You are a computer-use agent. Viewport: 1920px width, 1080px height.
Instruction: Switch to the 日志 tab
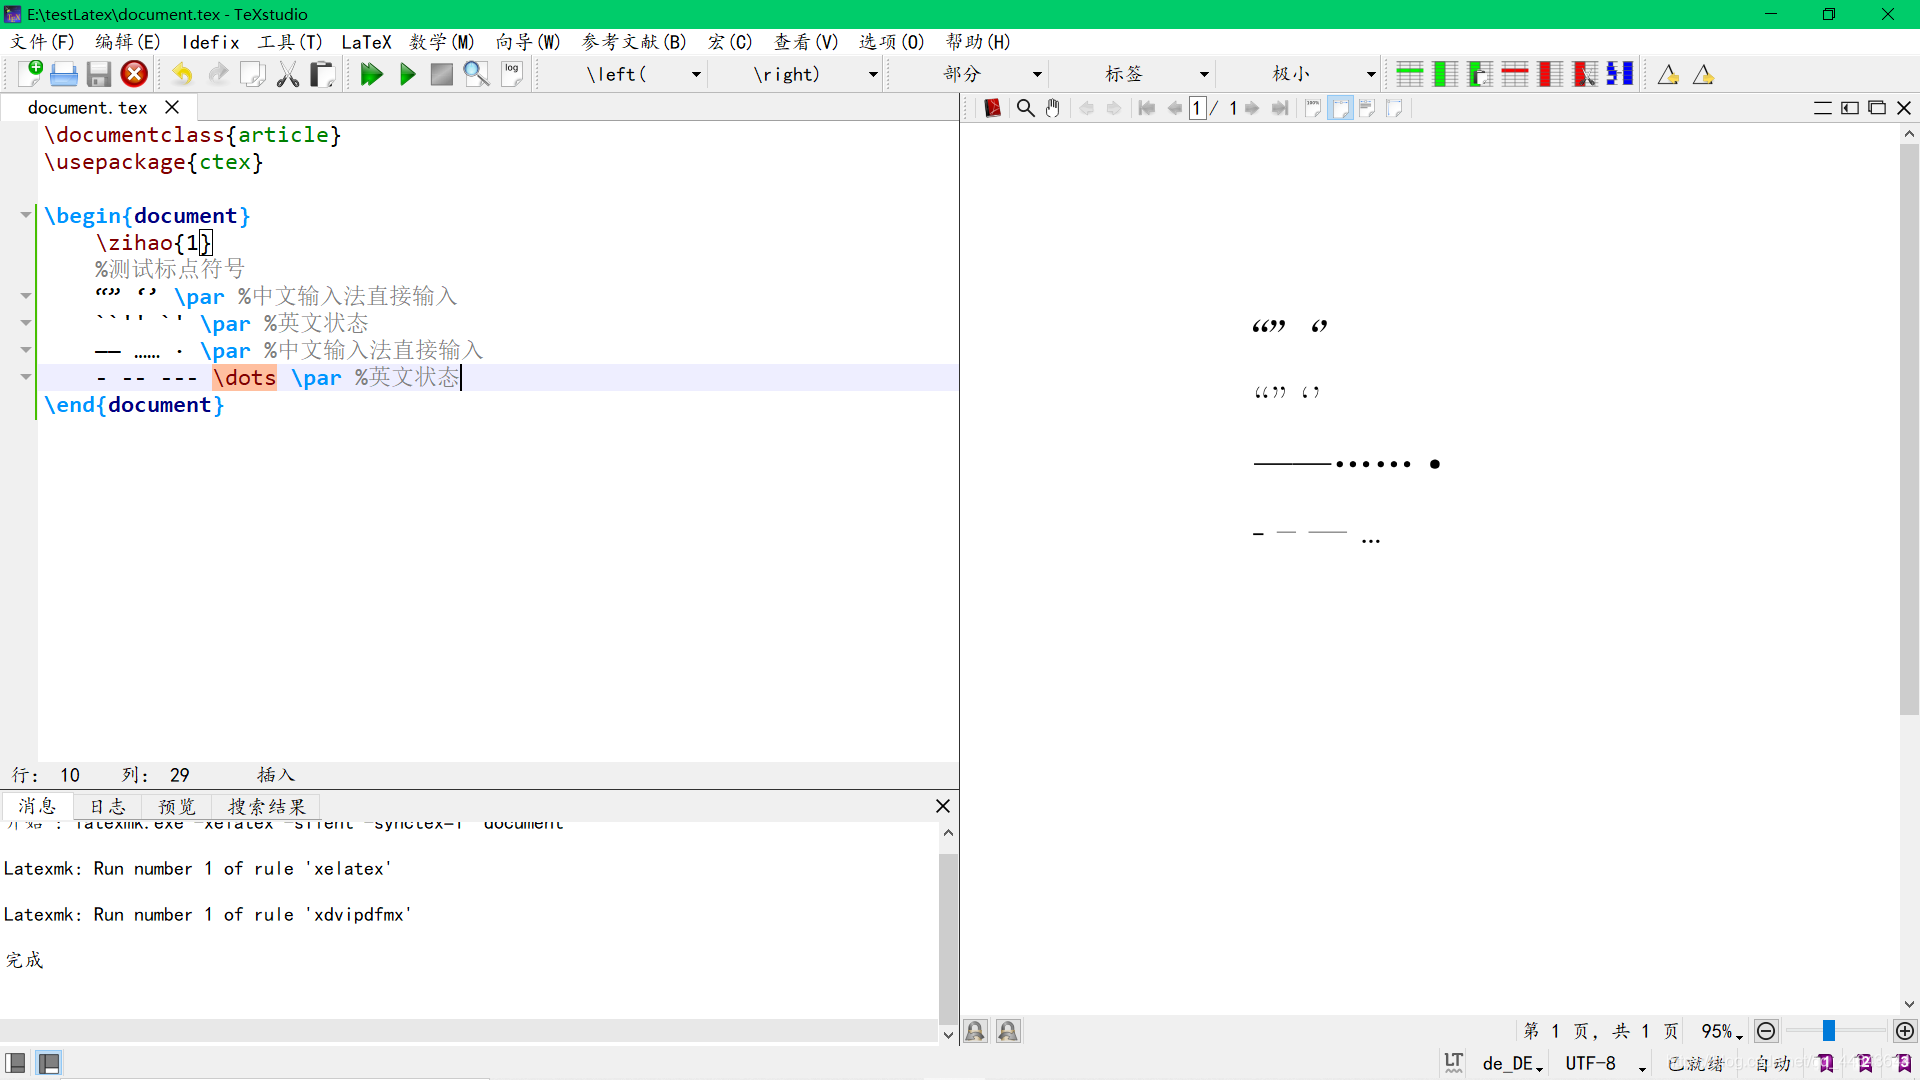[x=107, y=807]
